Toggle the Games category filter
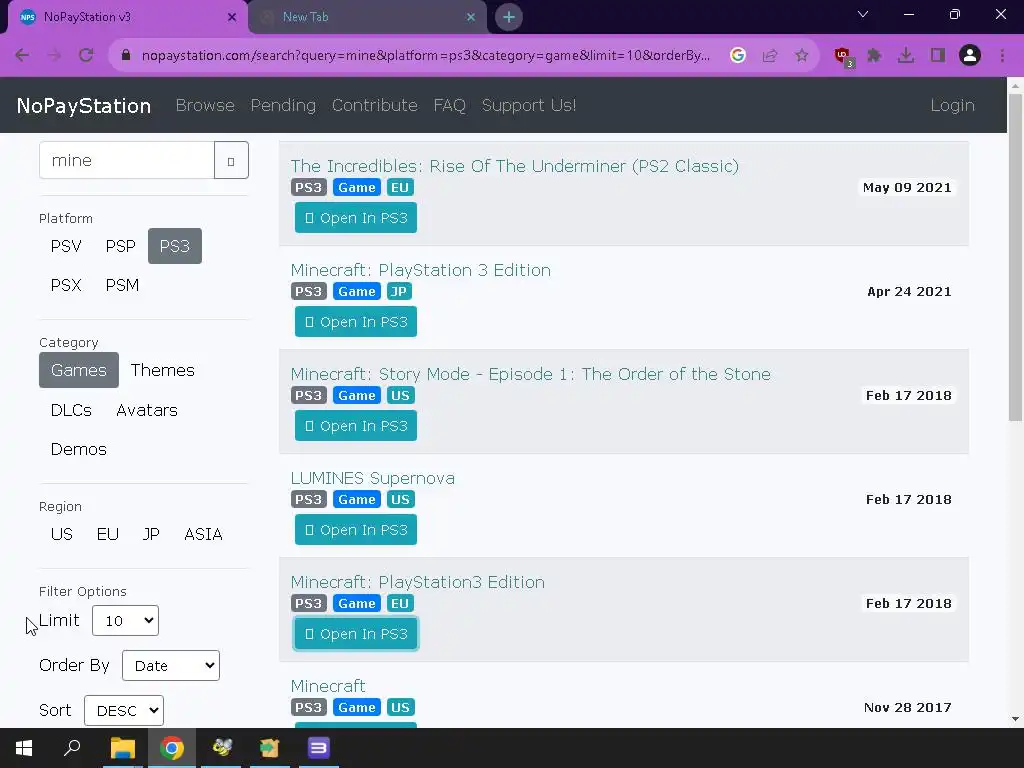 click(79, 370)
